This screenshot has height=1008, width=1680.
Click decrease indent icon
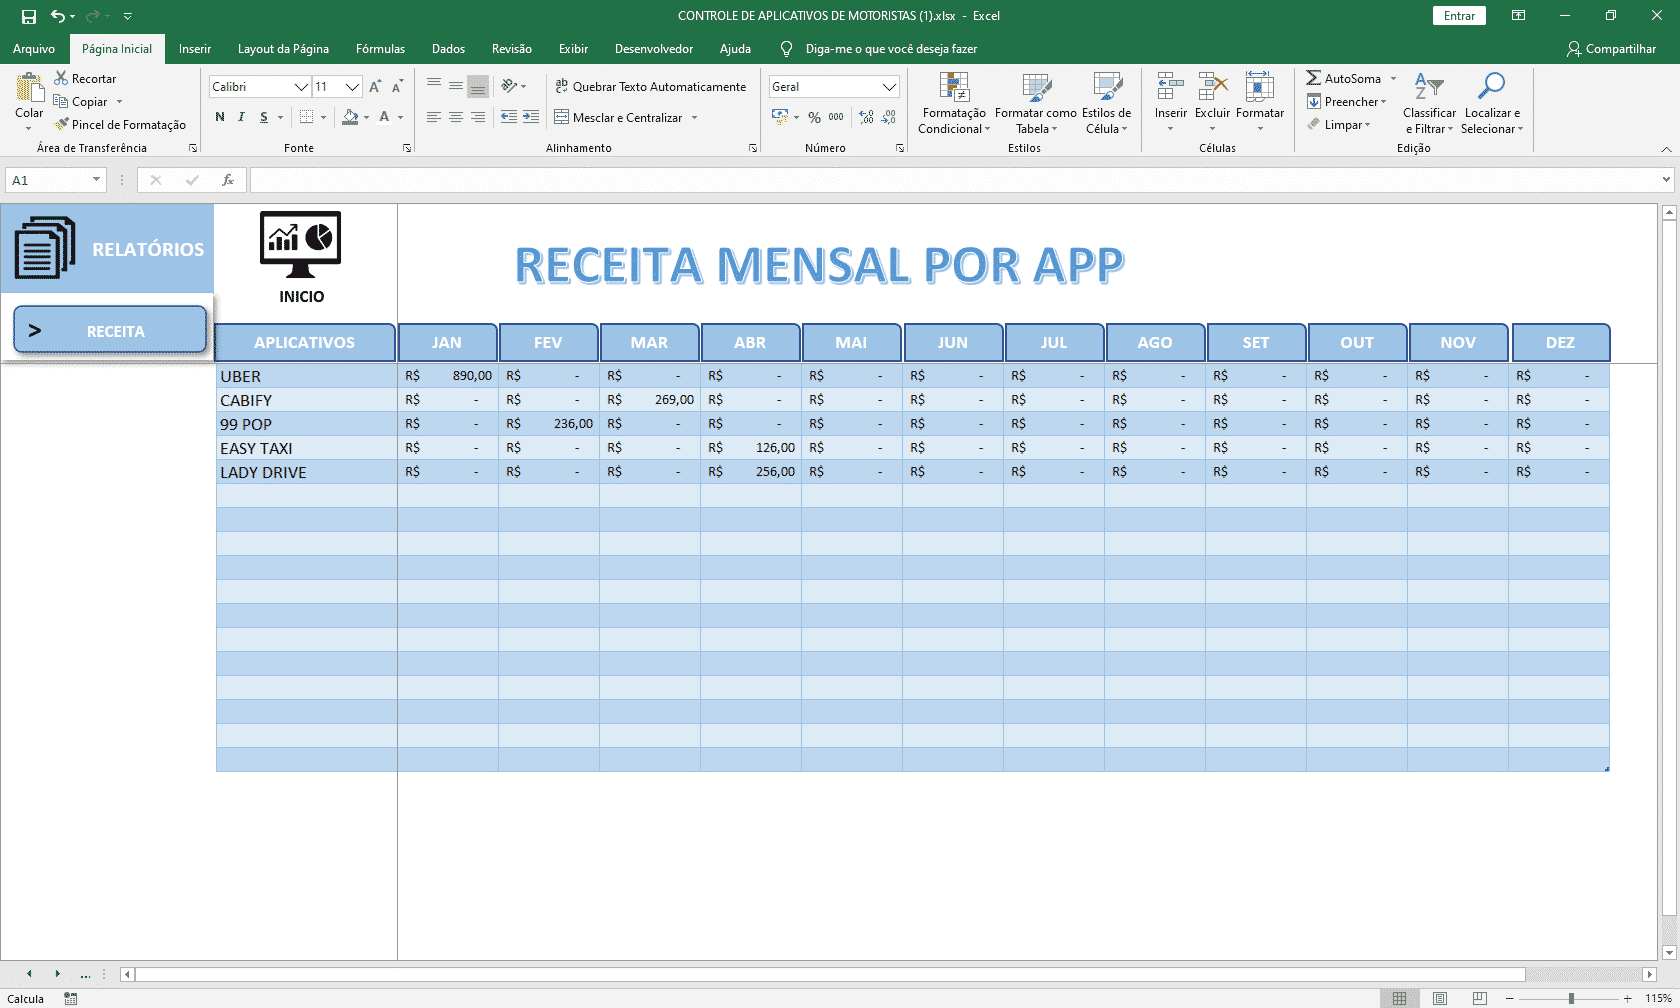(x=509, y=117)
